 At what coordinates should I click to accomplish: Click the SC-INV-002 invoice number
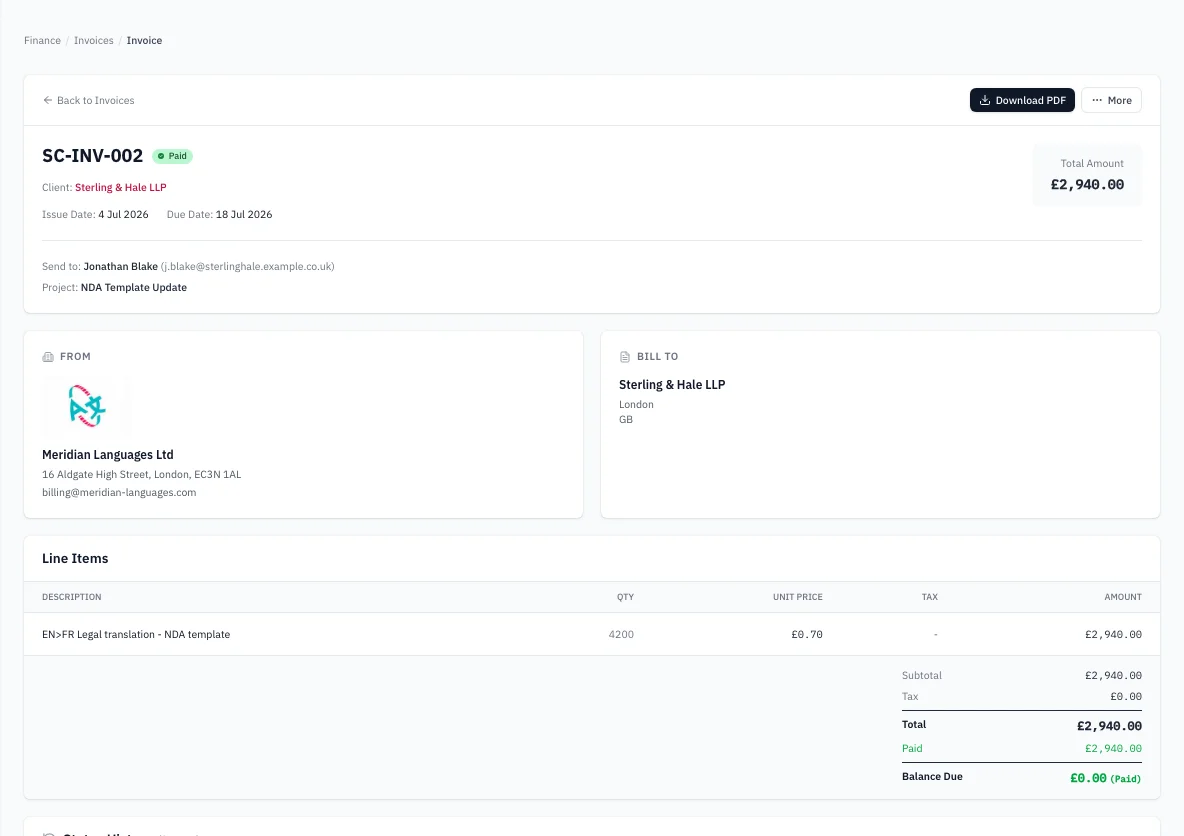(x=92, y=156)
